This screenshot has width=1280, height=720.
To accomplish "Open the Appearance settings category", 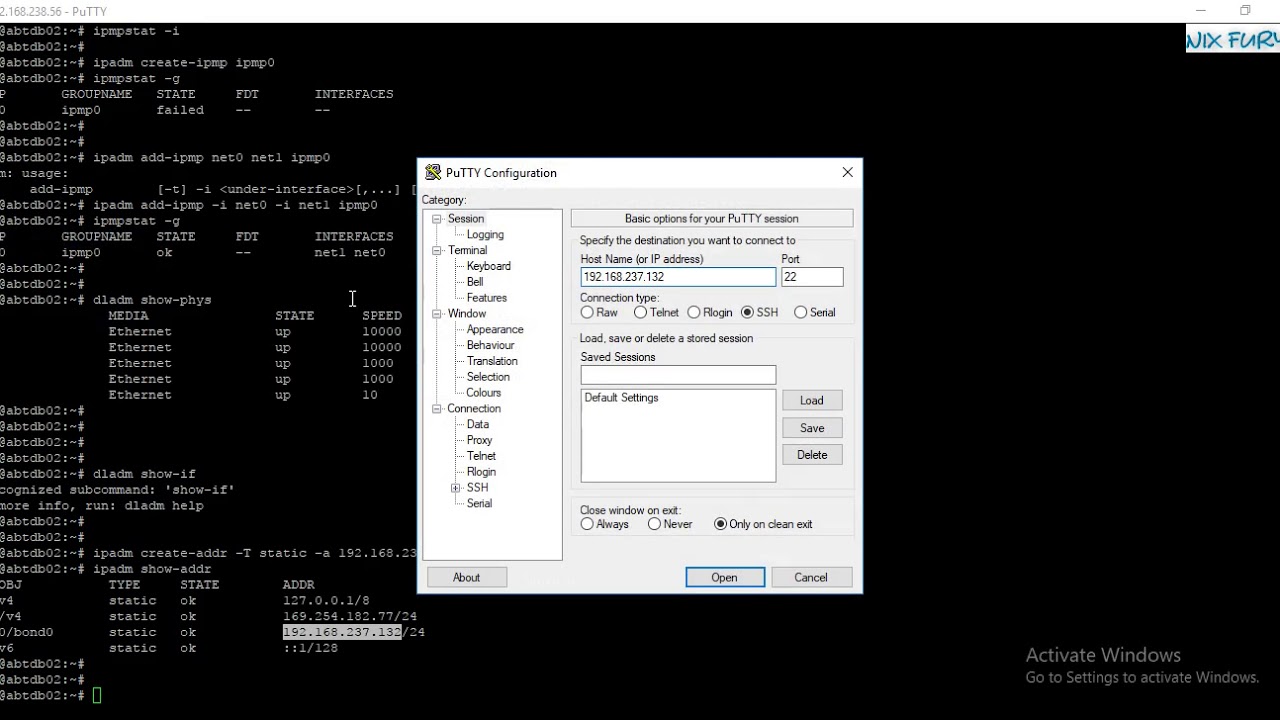I will coord(495,330).
